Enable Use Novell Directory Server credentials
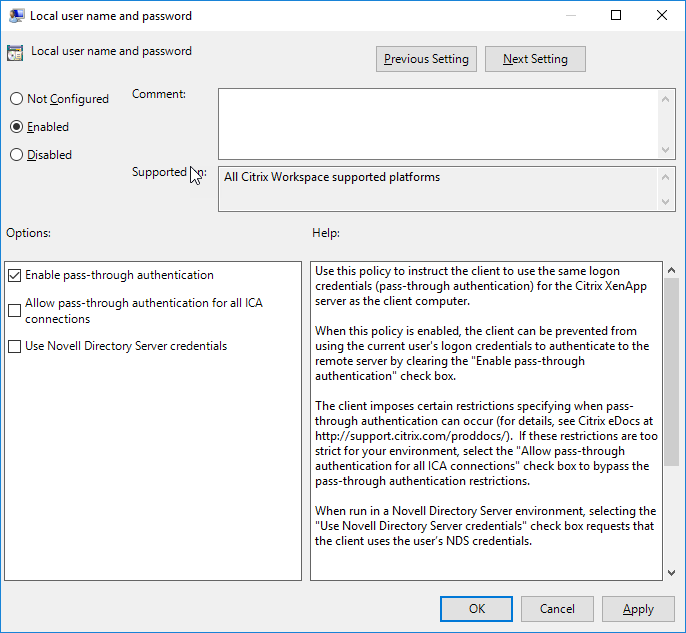The width and height of the screenshot is (686, 633). 14,347
